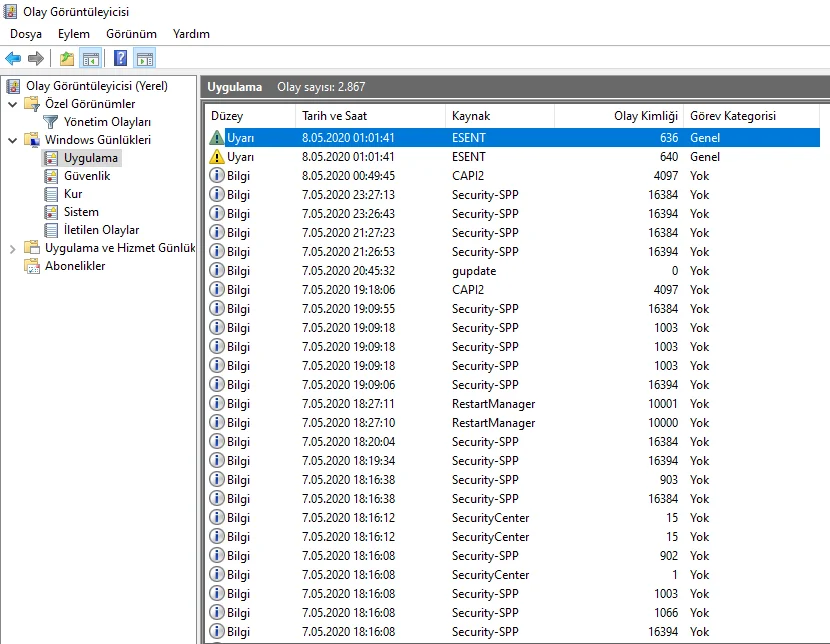Image resolution: width=830 pixels, height=644 pixels.
Task: Open the Dosya menu
Action: [26, 34]
